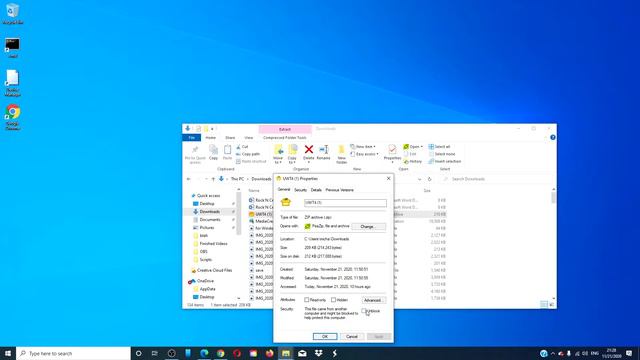Open the Recycle Bin desktop icon
This screenshot has width=640, height=360.
(13, 14)
